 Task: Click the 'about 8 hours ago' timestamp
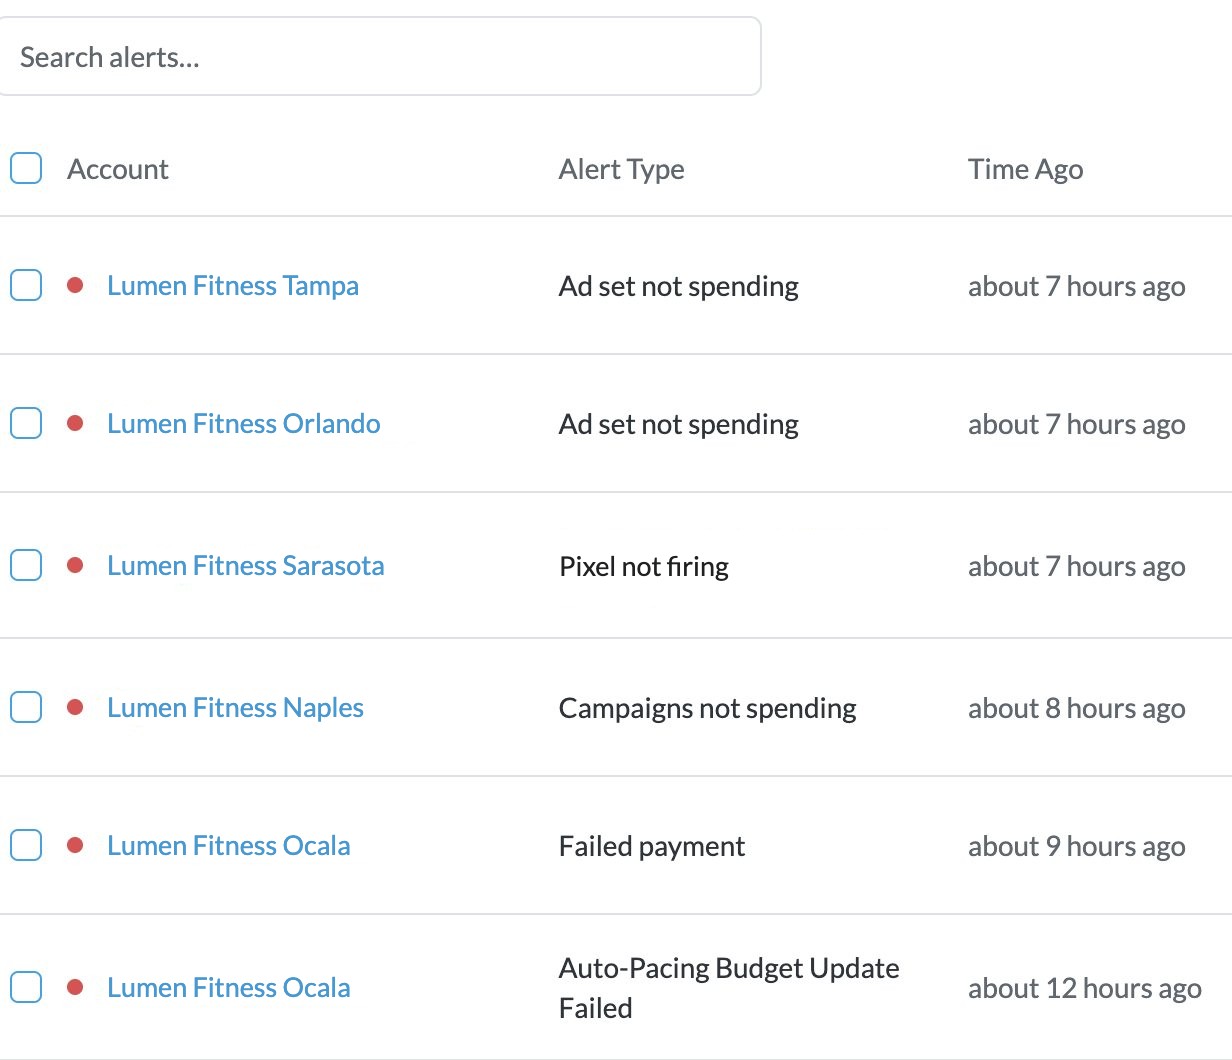click(x=1077, y=709)
